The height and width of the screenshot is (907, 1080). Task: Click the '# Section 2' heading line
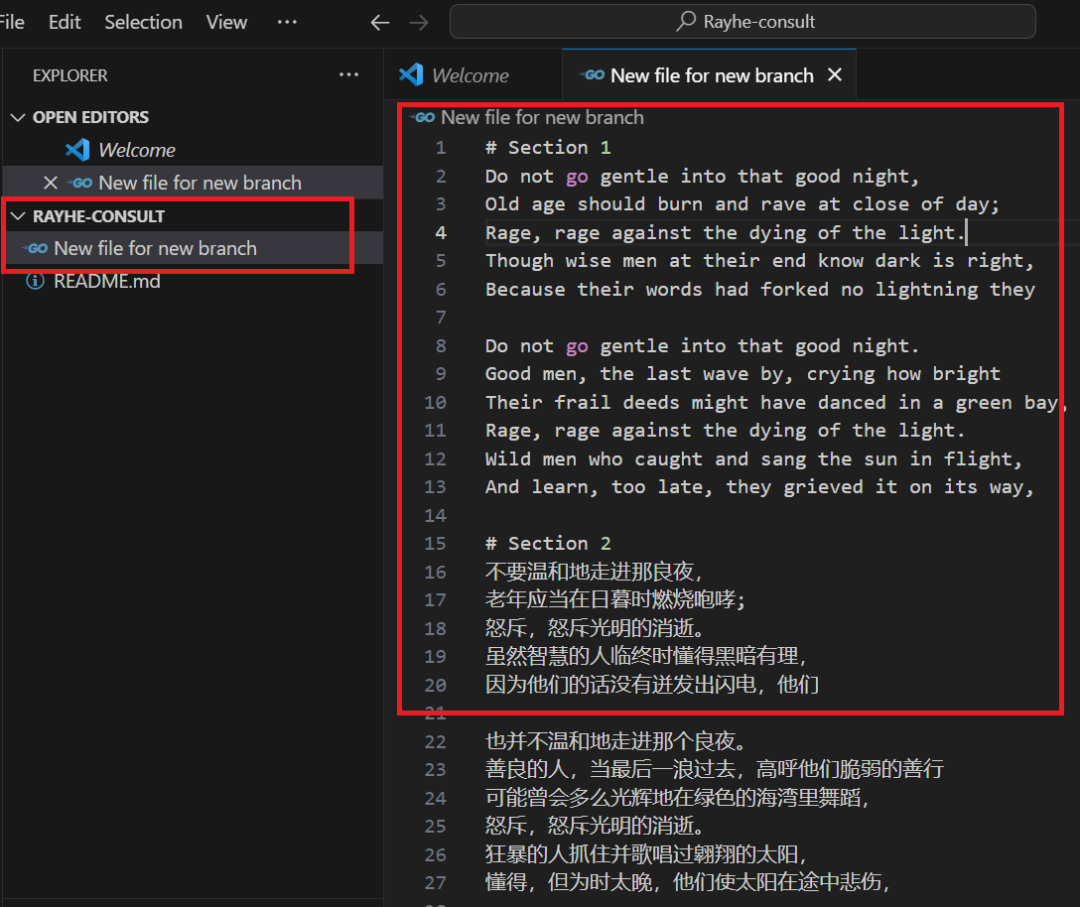tap(548, 543)
